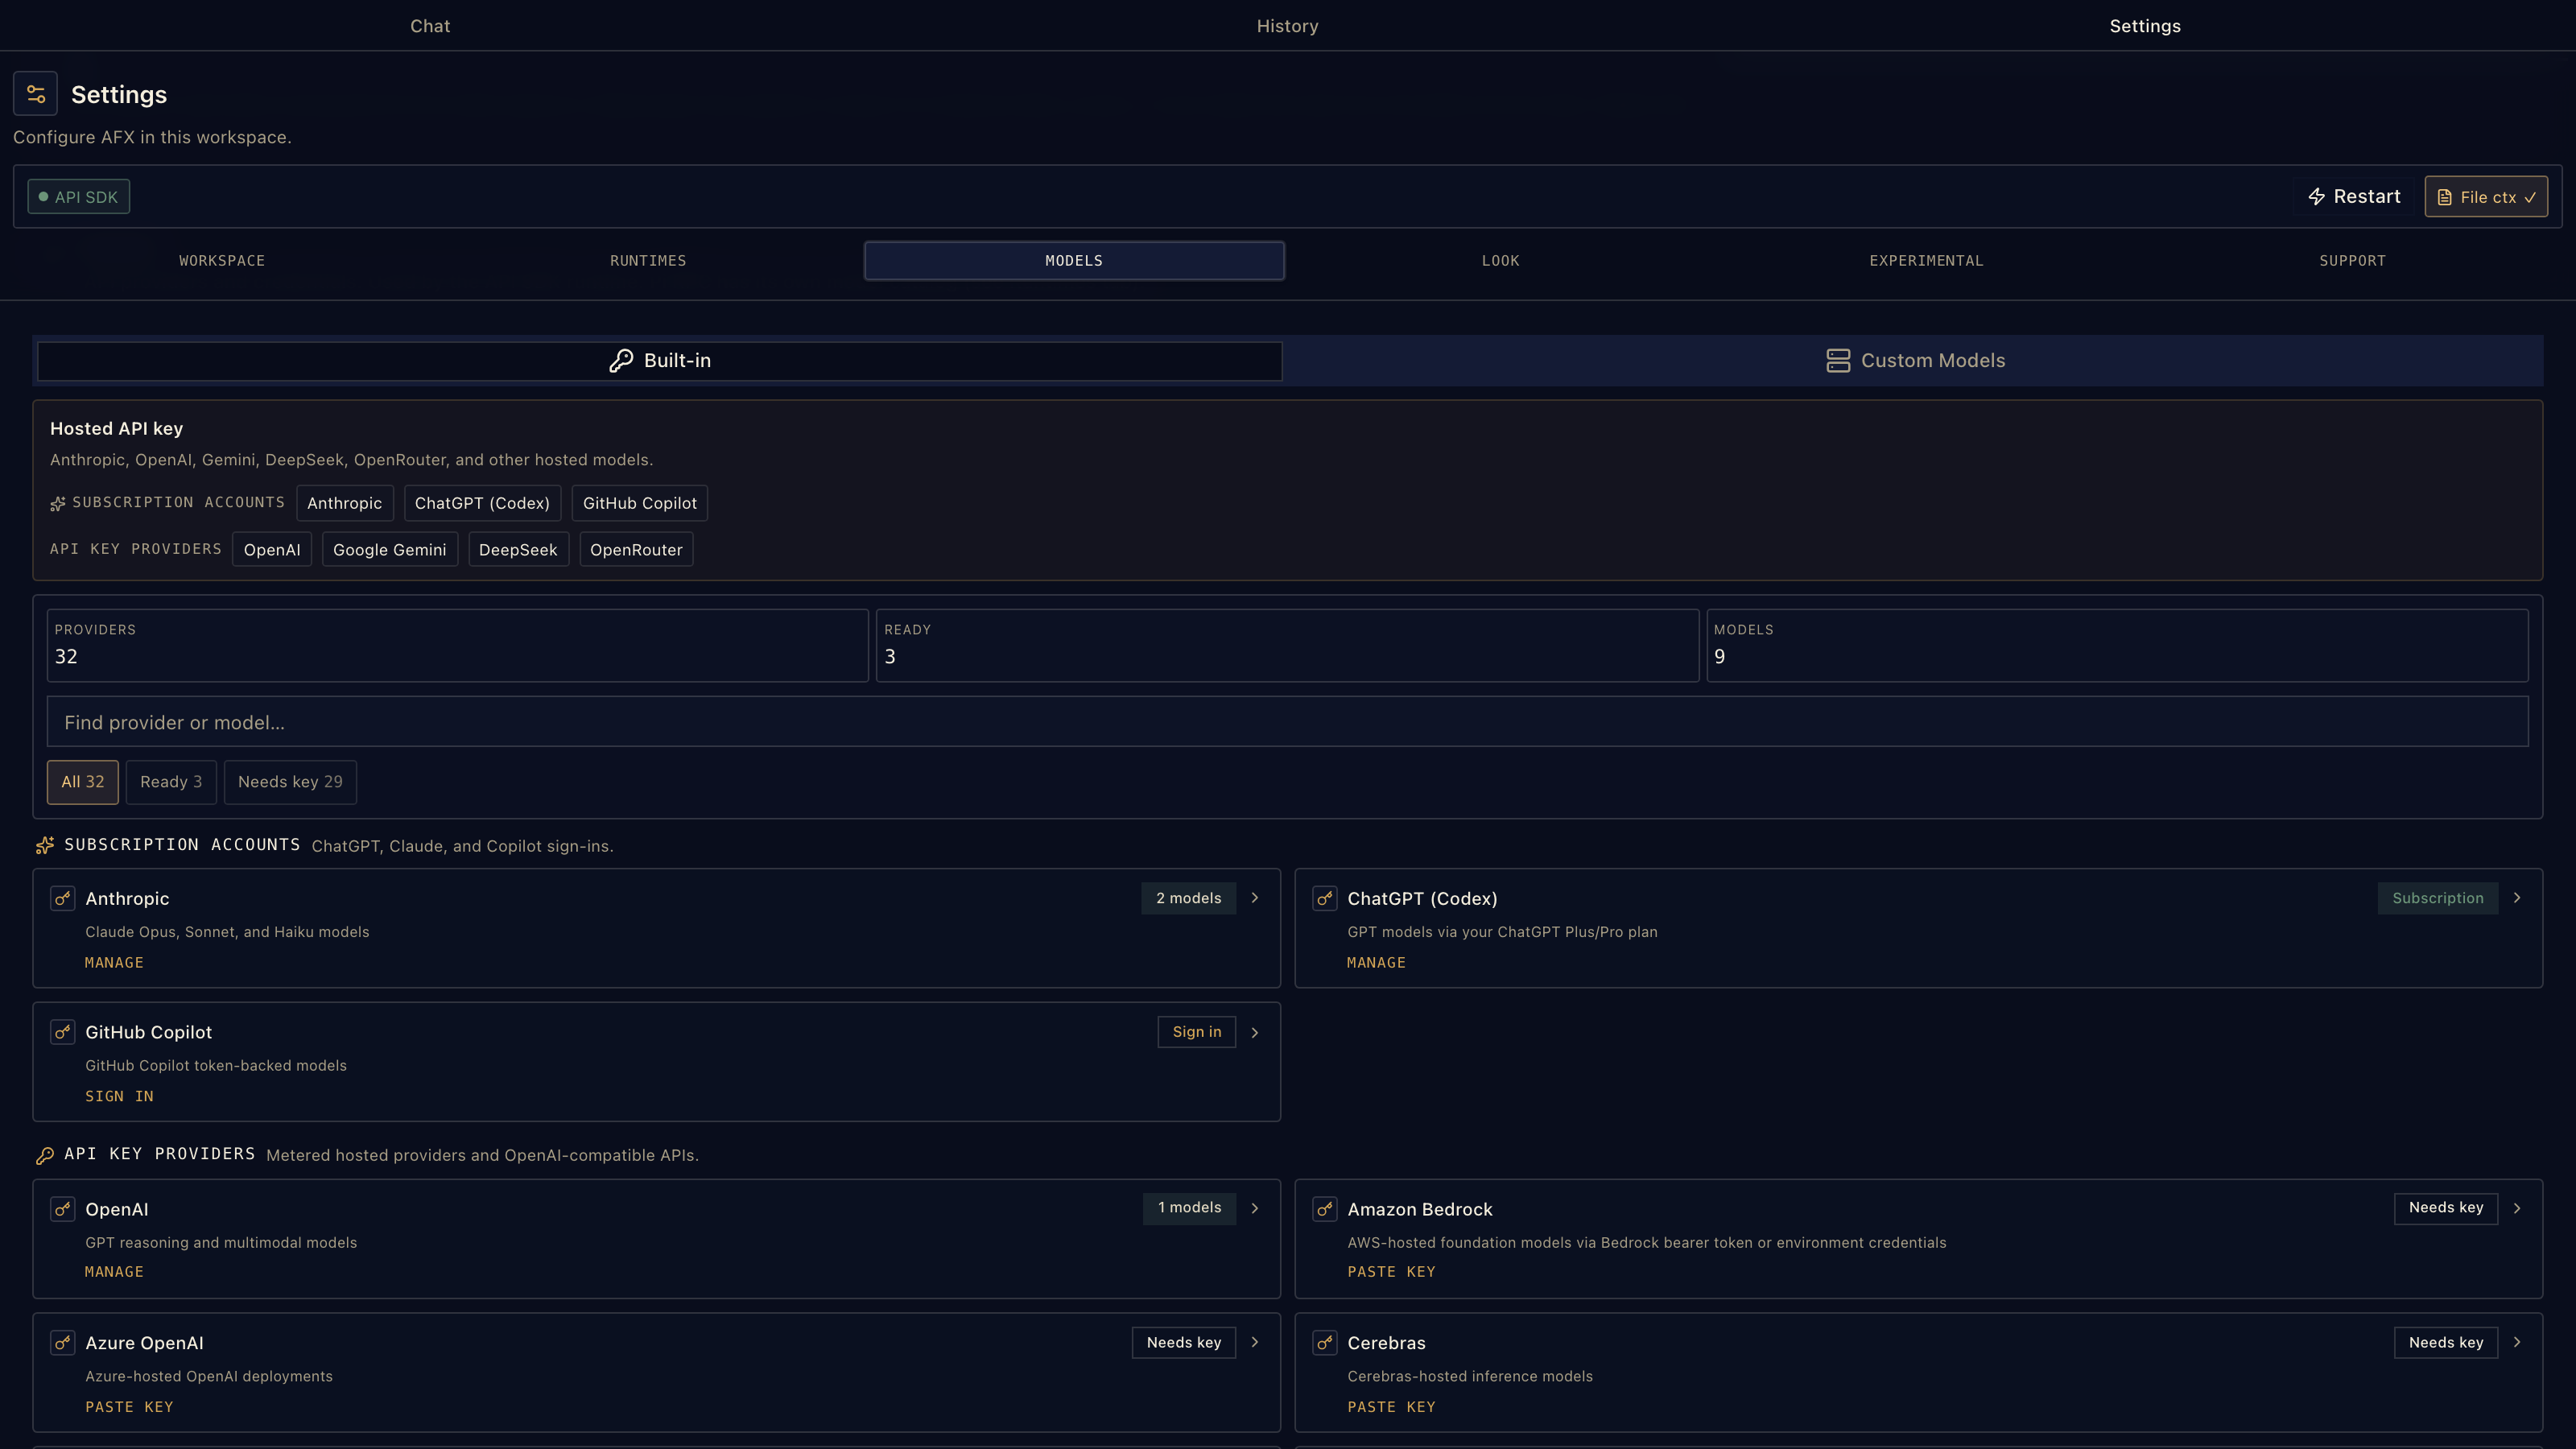Expand the ChatGPT (Codex) card chevron

2517,898
